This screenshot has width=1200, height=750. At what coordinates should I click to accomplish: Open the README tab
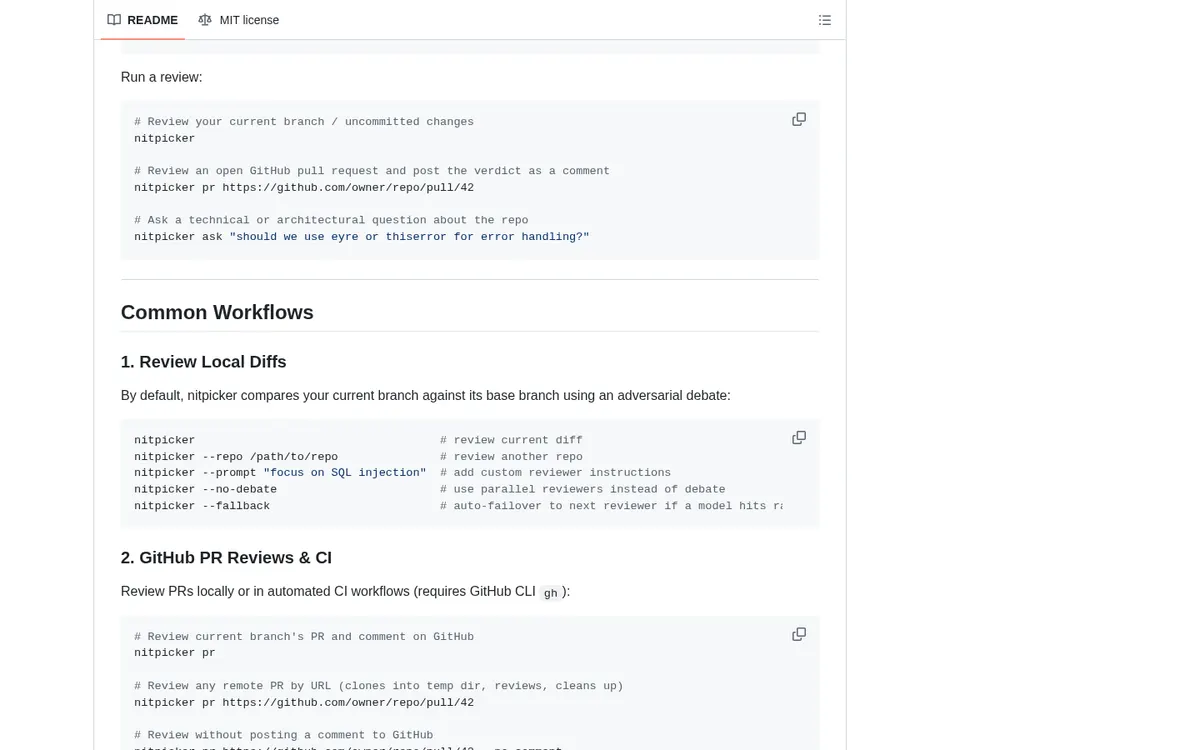click(143, 20)
